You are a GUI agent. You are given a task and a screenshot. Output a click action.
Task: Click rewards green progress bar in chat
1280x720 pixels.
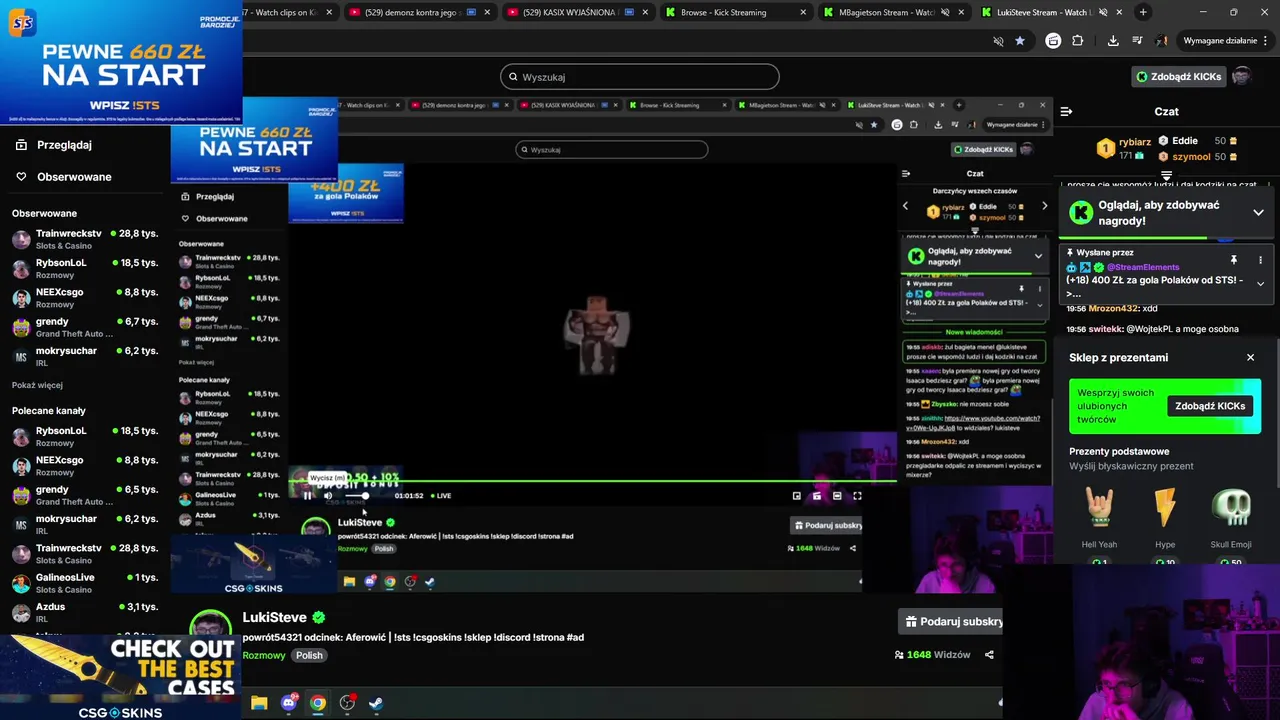pyautogui.click(x=1166, y=238)
